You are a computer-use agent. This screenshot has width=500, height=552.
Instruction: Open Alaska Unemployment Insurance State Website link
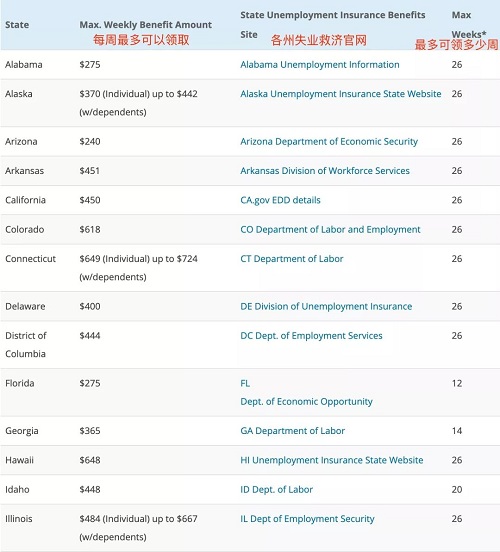click(x=340, y=94)
